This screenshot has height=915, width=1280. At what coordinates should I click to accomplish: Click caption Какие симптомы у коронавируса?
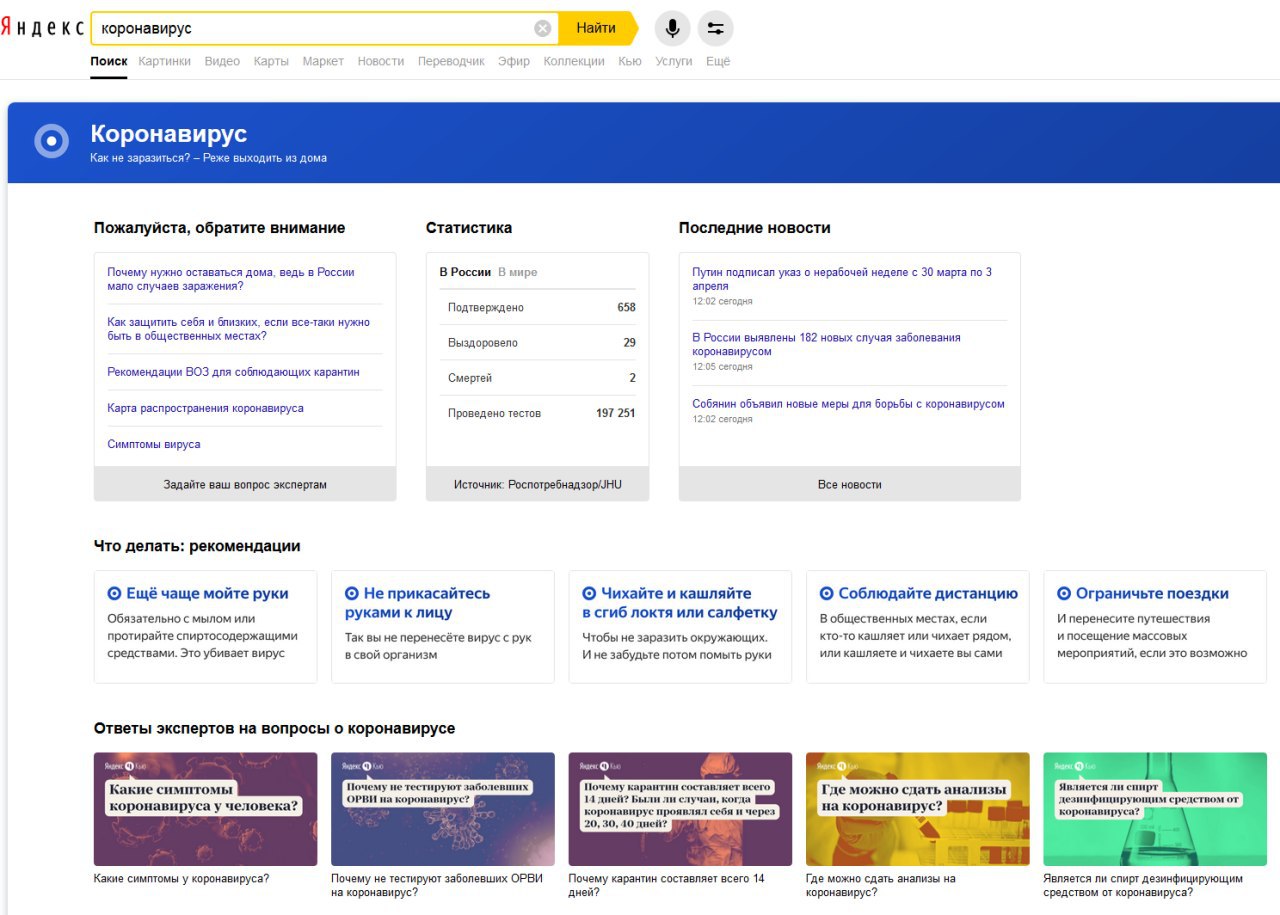tap(181, 879)
